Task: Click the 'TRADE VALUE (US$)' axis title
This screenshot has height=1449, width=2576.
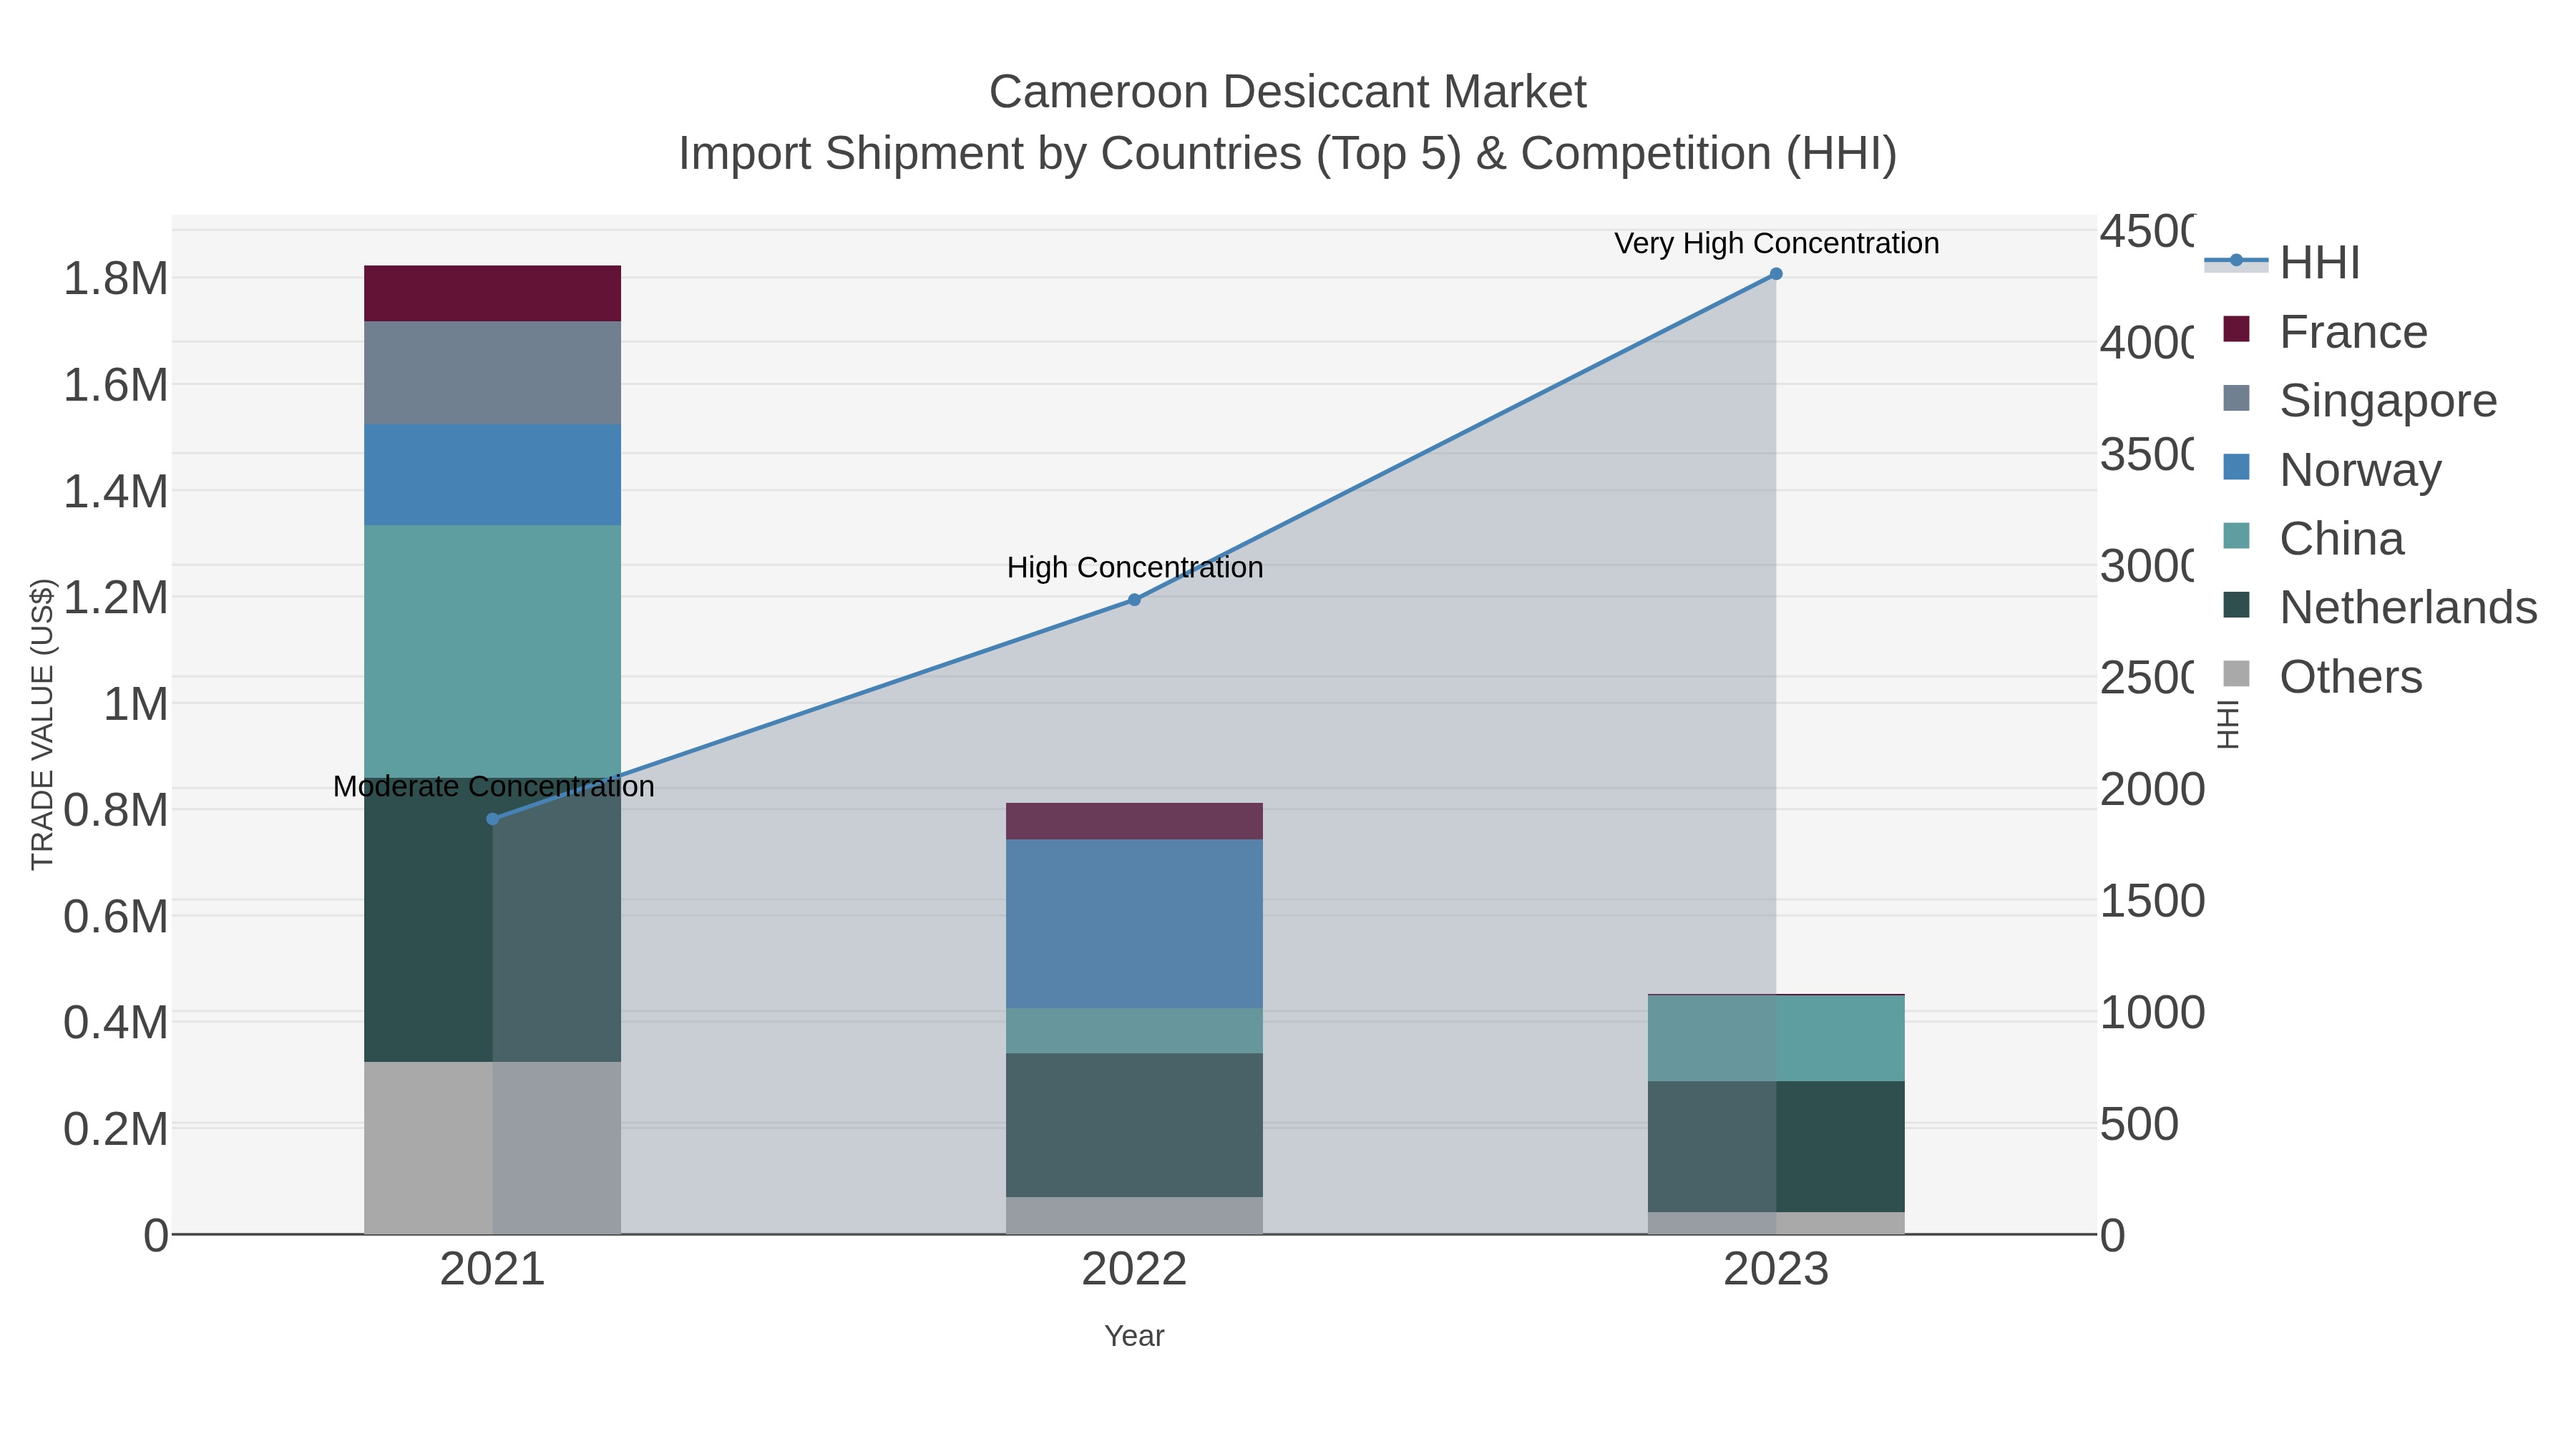Action: coord(42,724)
